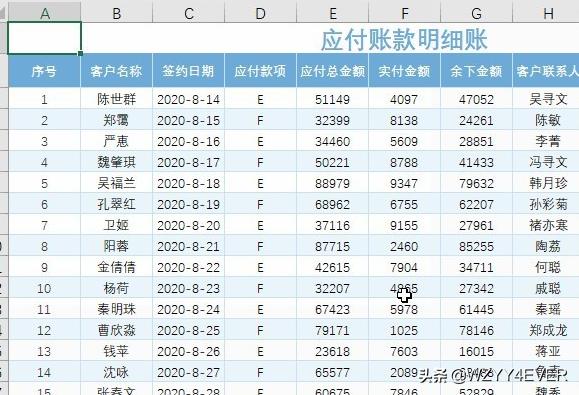The image size is (579, 395).
Task: Select remaining amount cell 34711
Action: coord(476,267)
